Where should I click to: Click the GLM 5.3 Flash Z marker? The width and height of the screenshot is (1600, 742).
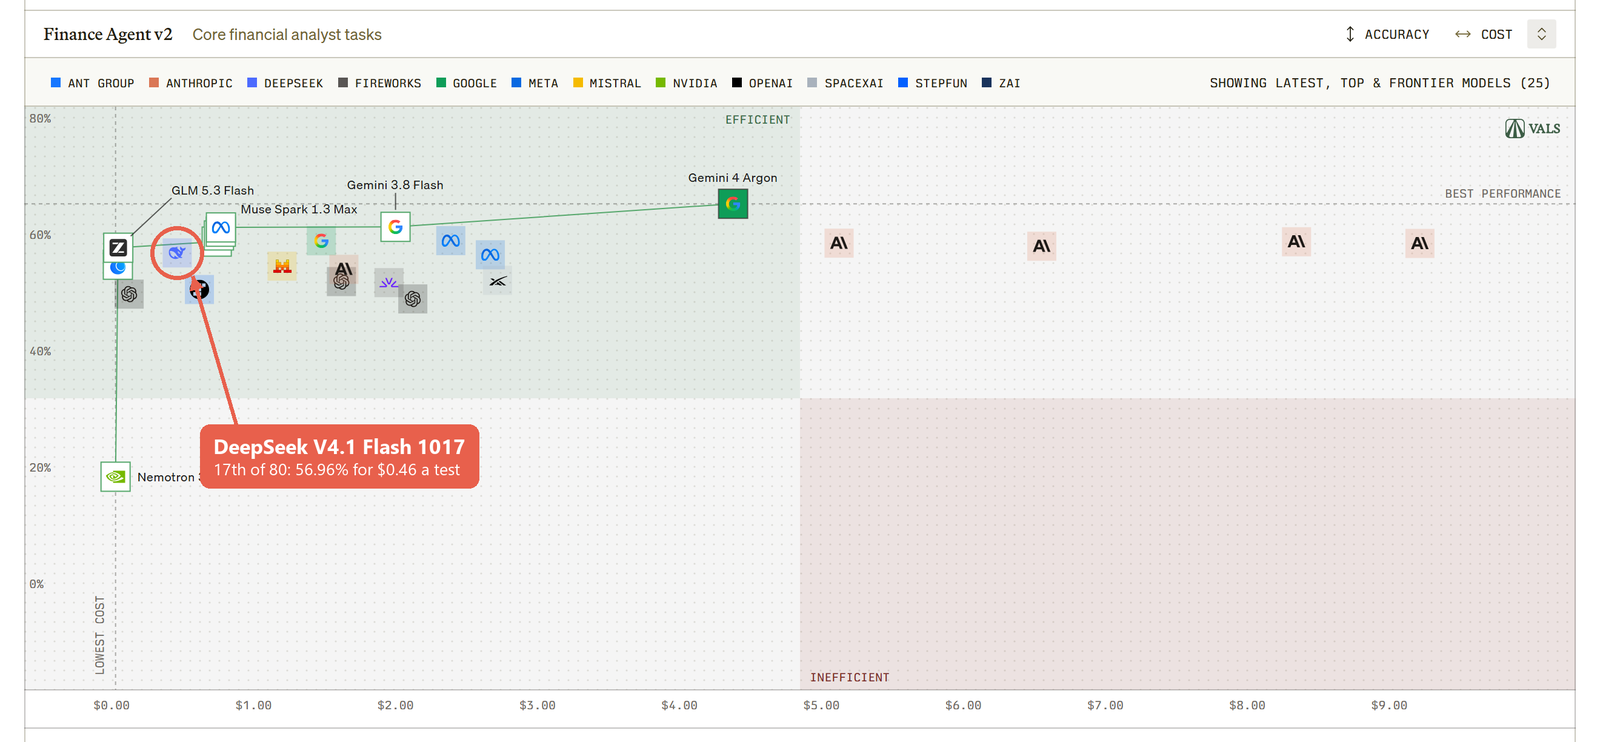(118, 247)
